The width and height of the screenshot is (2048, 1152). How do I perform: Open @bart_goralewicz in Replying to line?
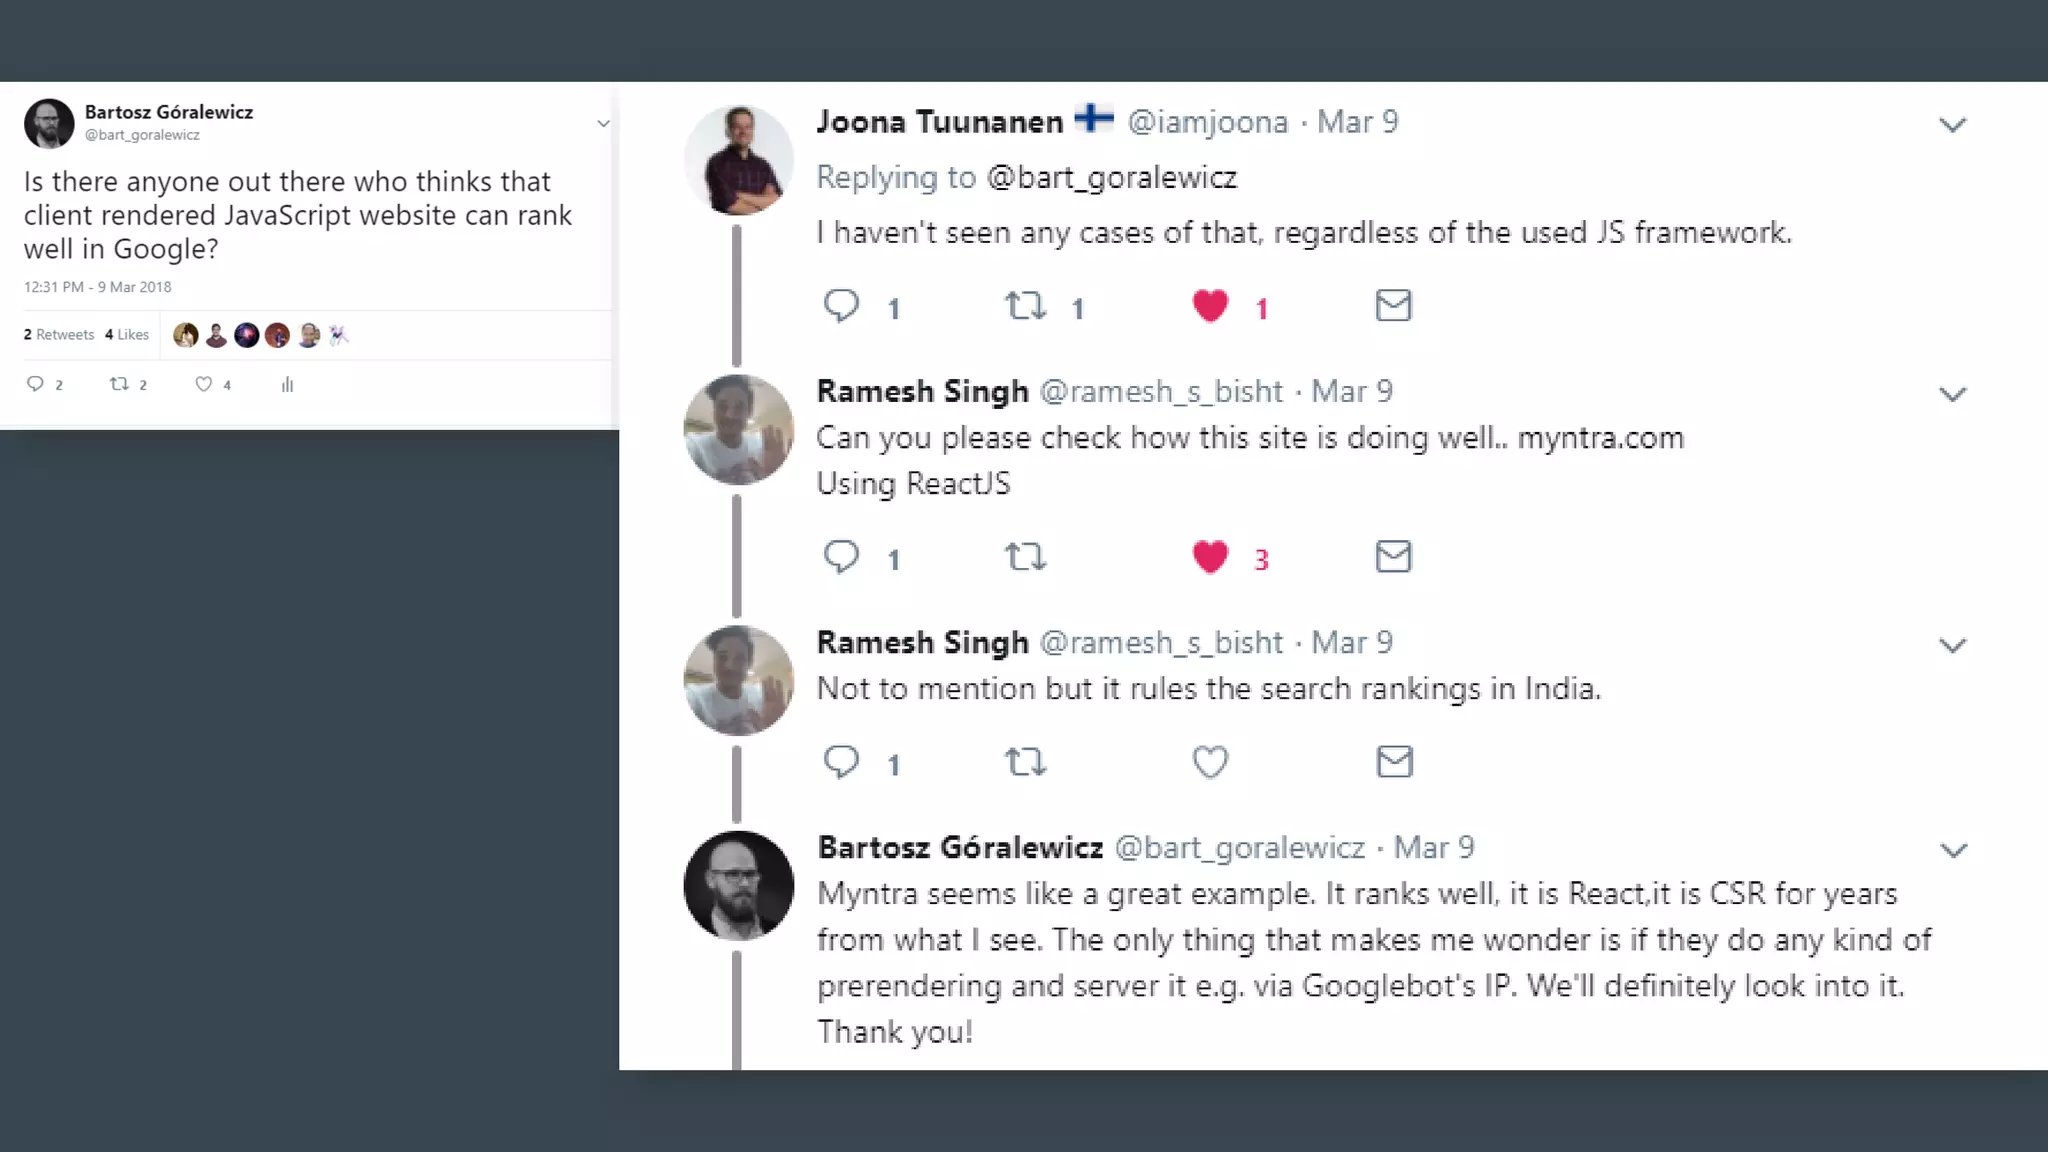[x=1111, y=178]
